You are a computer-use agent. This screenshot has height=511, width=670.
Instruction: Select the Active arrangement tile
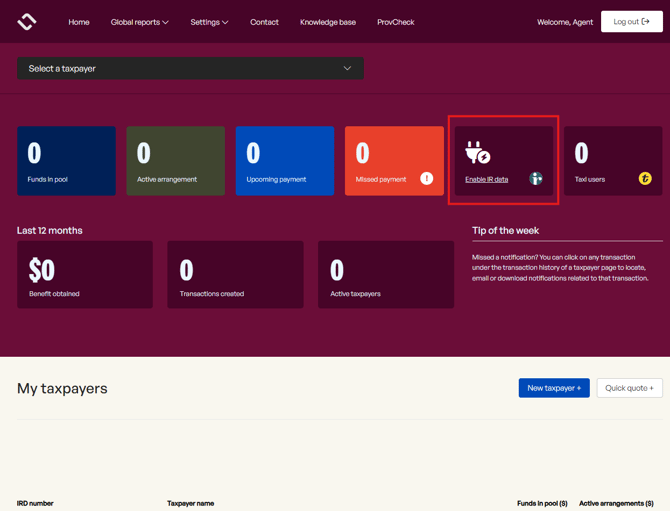(175, 160)
